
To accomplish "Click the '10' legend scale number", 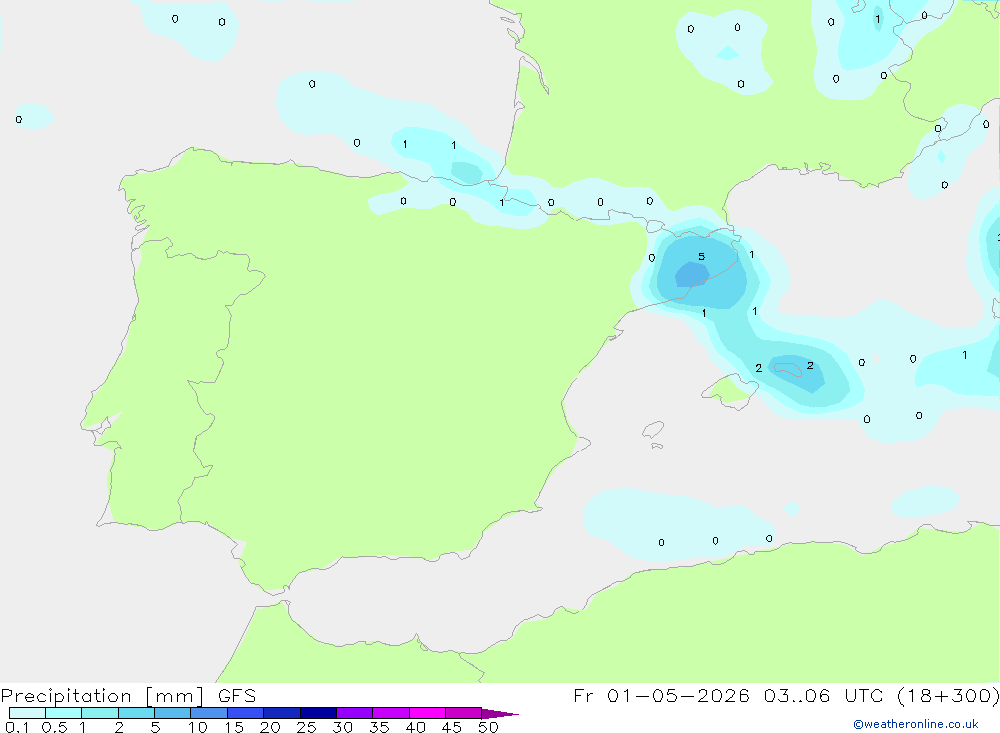I will click(198, 727).
